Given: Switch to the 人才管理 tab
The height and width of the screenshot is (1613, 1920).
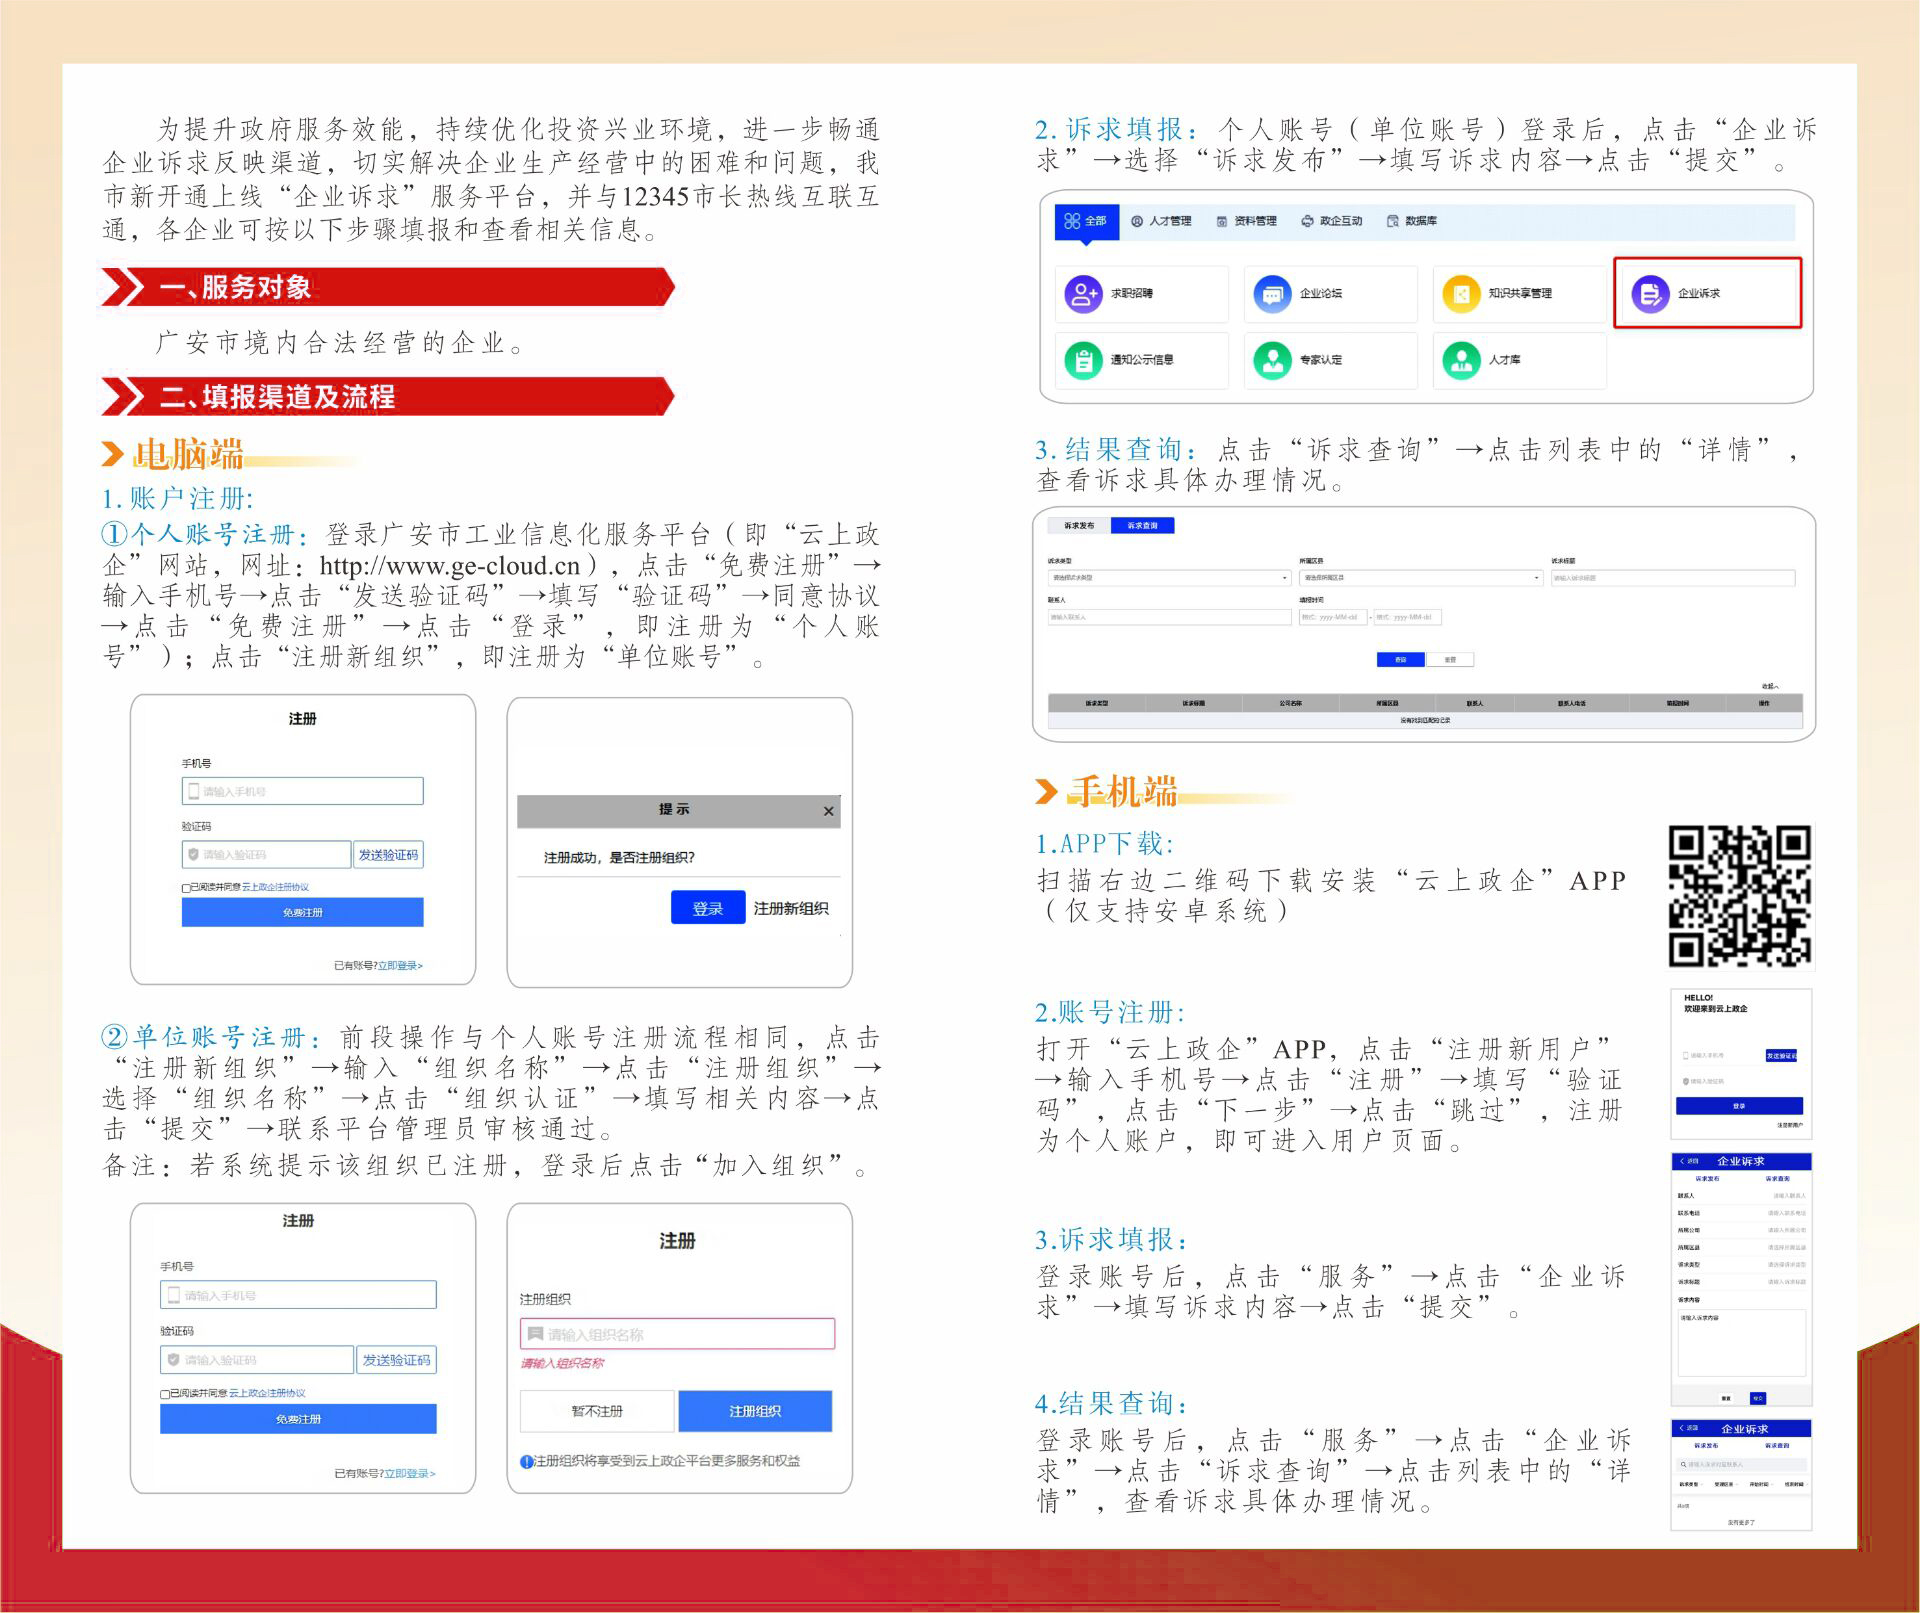Looking at the screenshot, I should [x=1162, y=221].
